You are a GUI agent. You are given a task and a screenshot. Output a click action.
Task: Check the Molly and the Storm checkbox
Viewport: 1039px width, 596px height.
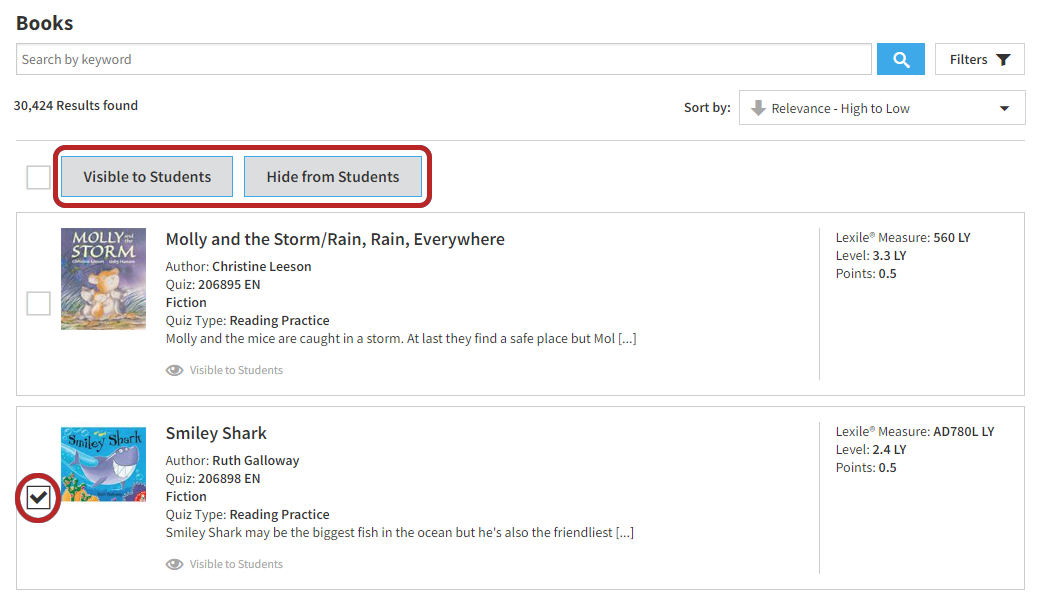38,304
